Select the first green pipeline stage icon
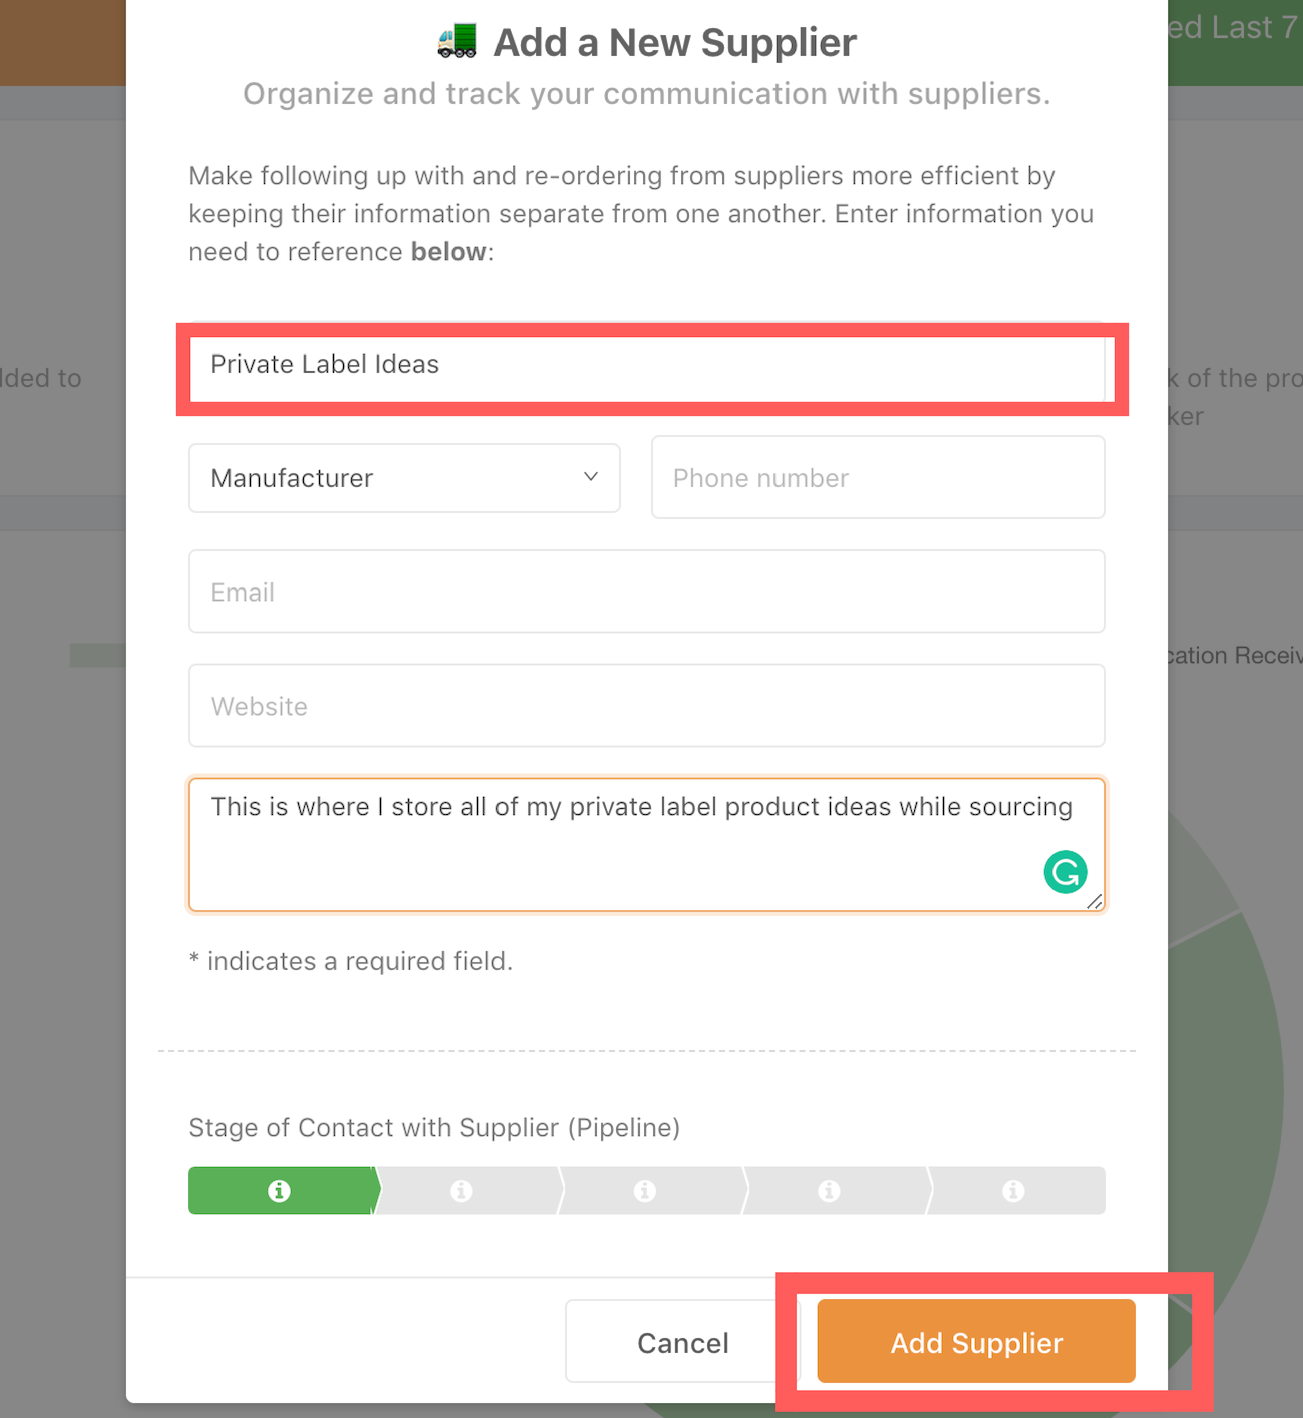The width and height of the screenshot is (1303, 1418). 279,1191
